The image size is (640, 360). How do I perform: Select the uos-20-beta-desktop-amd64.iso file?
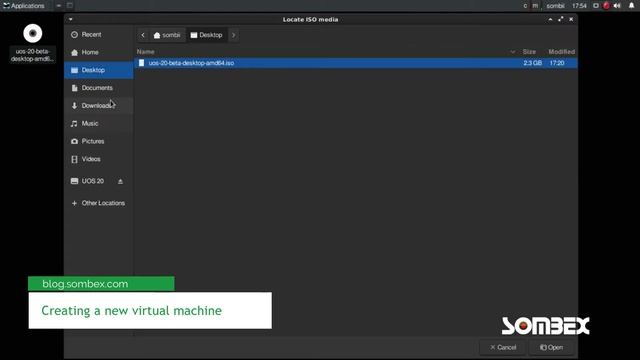(x=355, y=63)
